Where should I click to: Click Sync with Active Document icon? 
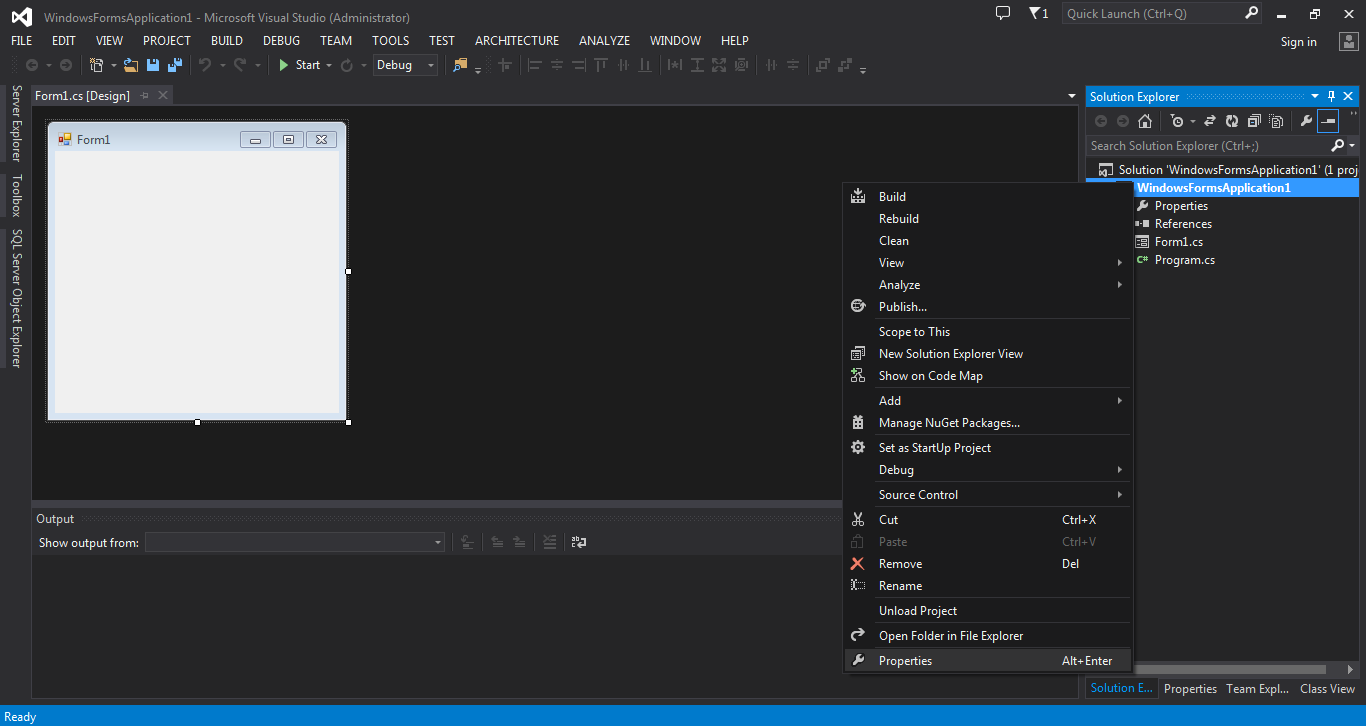(1209, 121)
